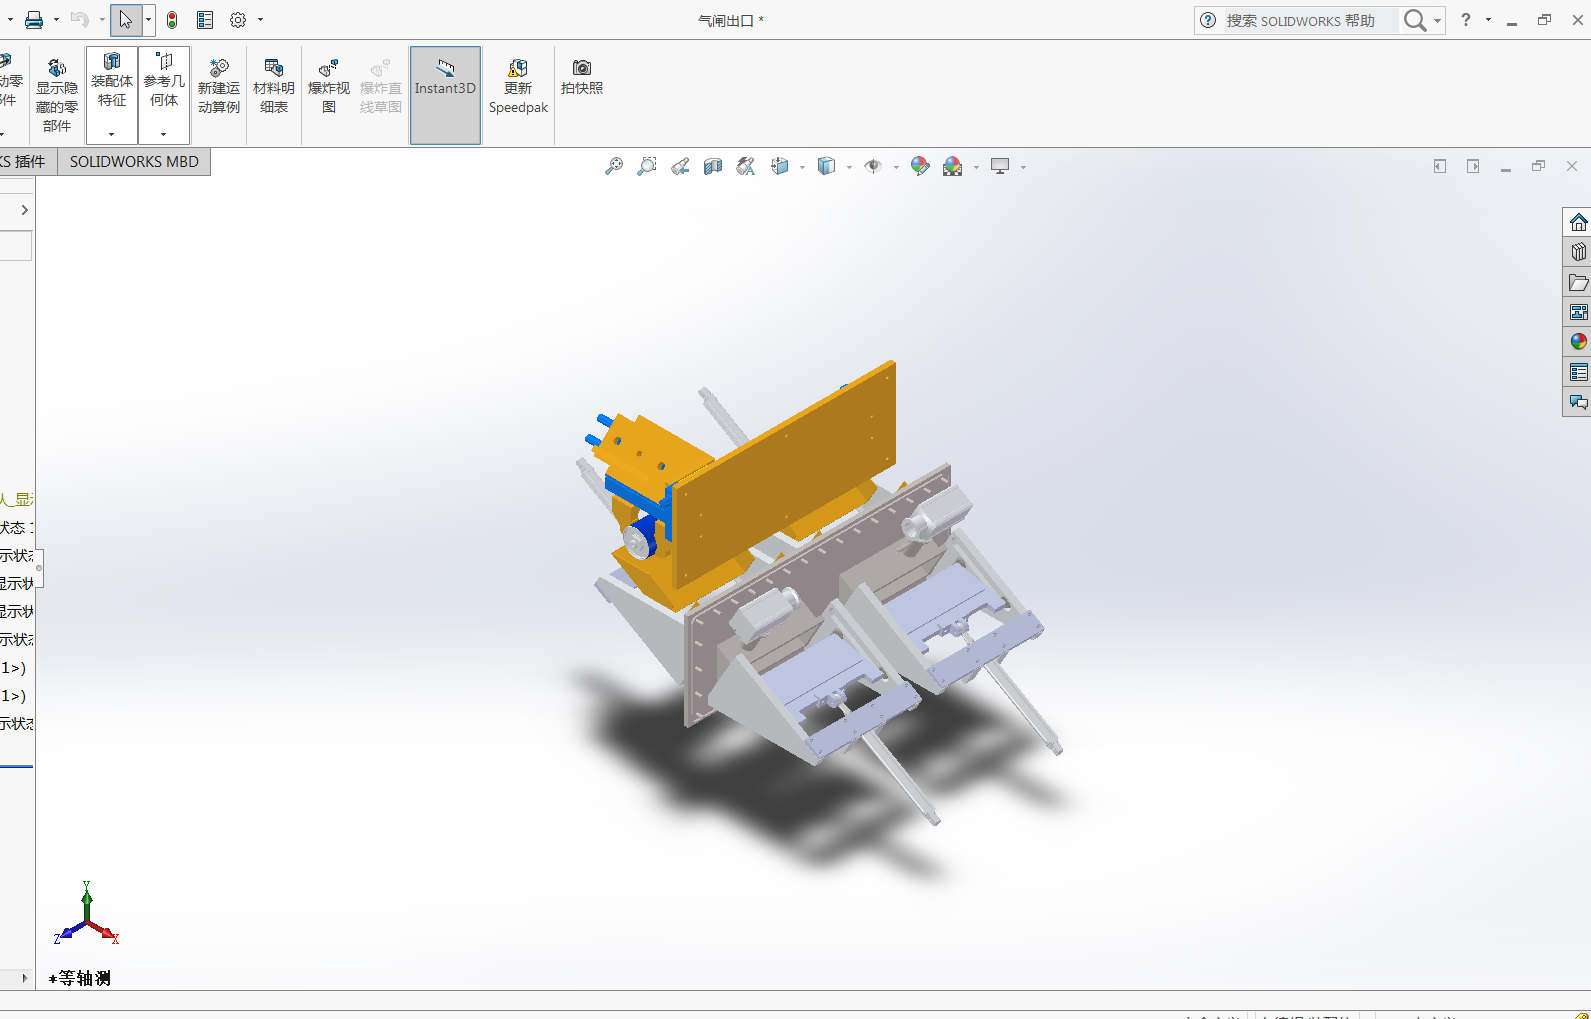Toggle the Section View icon

pyautogui.click(x=713, y=166)
